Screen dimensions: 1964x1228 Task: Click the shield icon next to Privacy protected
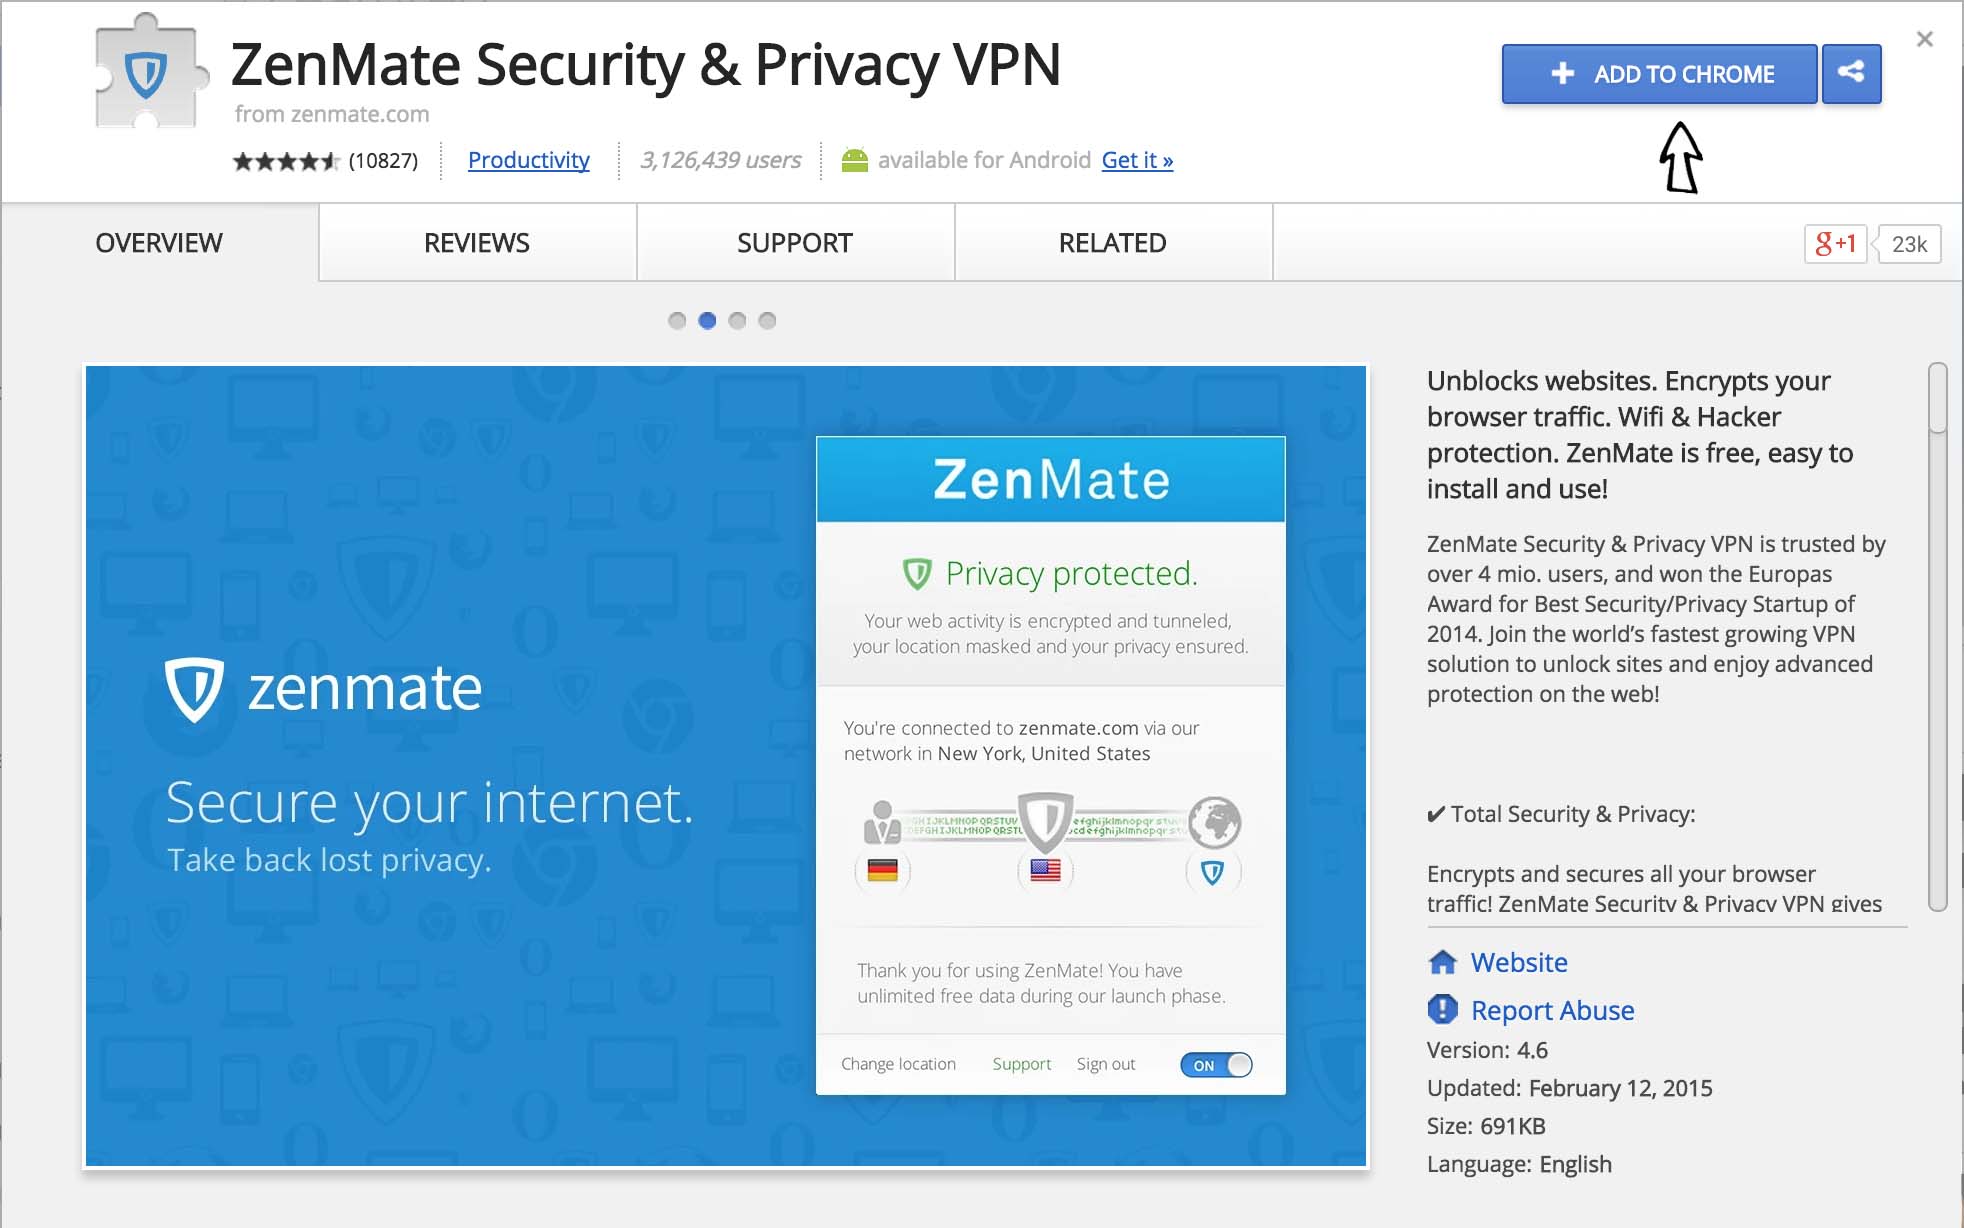[x=916, y=573]
